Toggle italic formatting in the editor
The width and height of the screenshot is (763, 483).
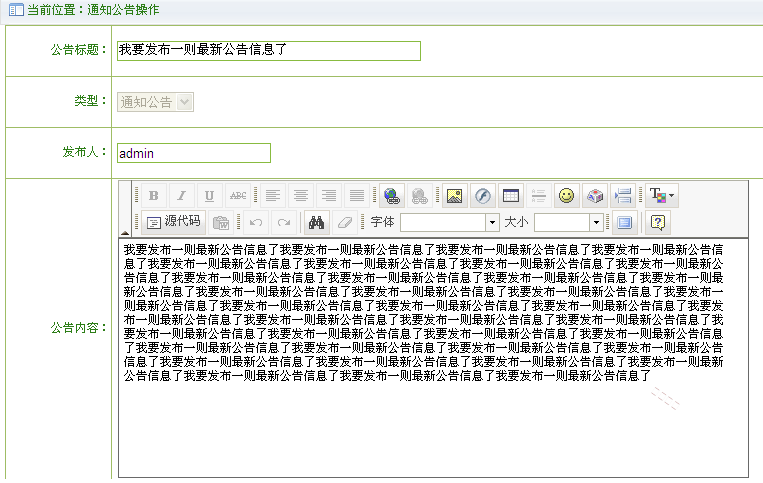click(182, 196)
